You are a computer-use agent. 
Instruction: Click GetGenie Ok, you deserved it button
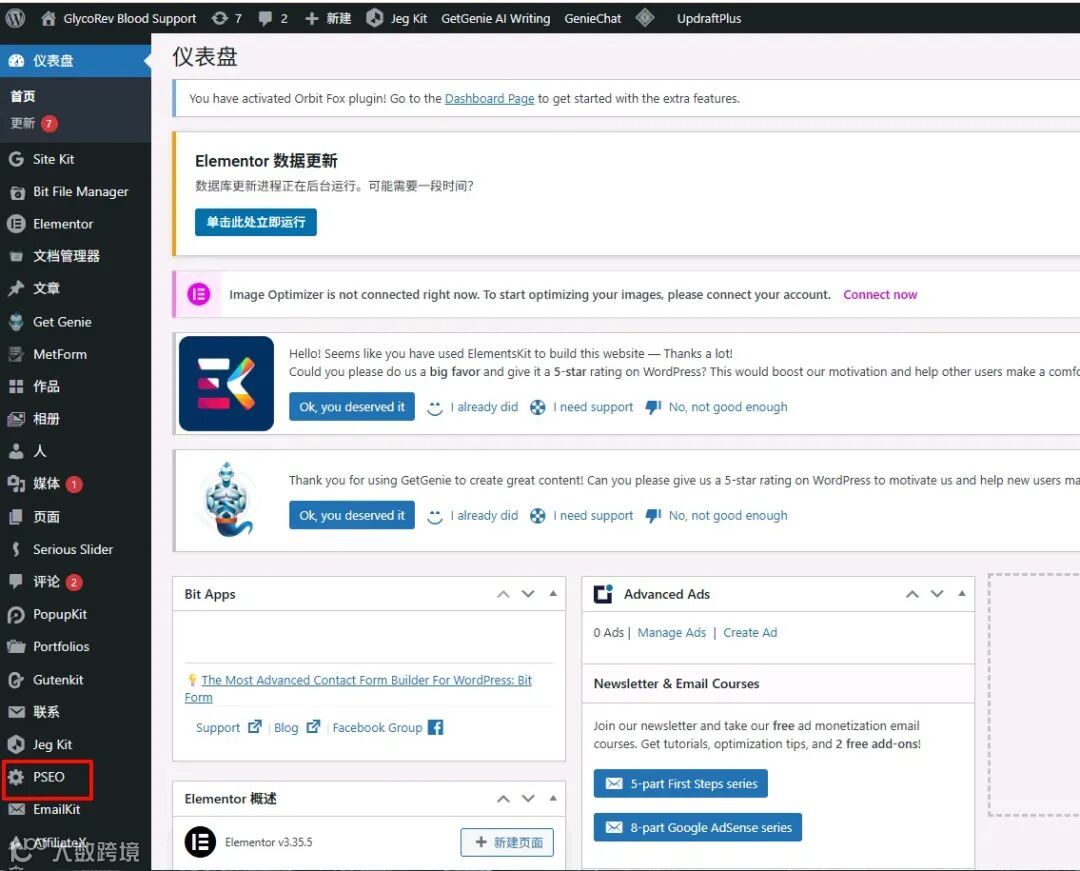(352, 516)
